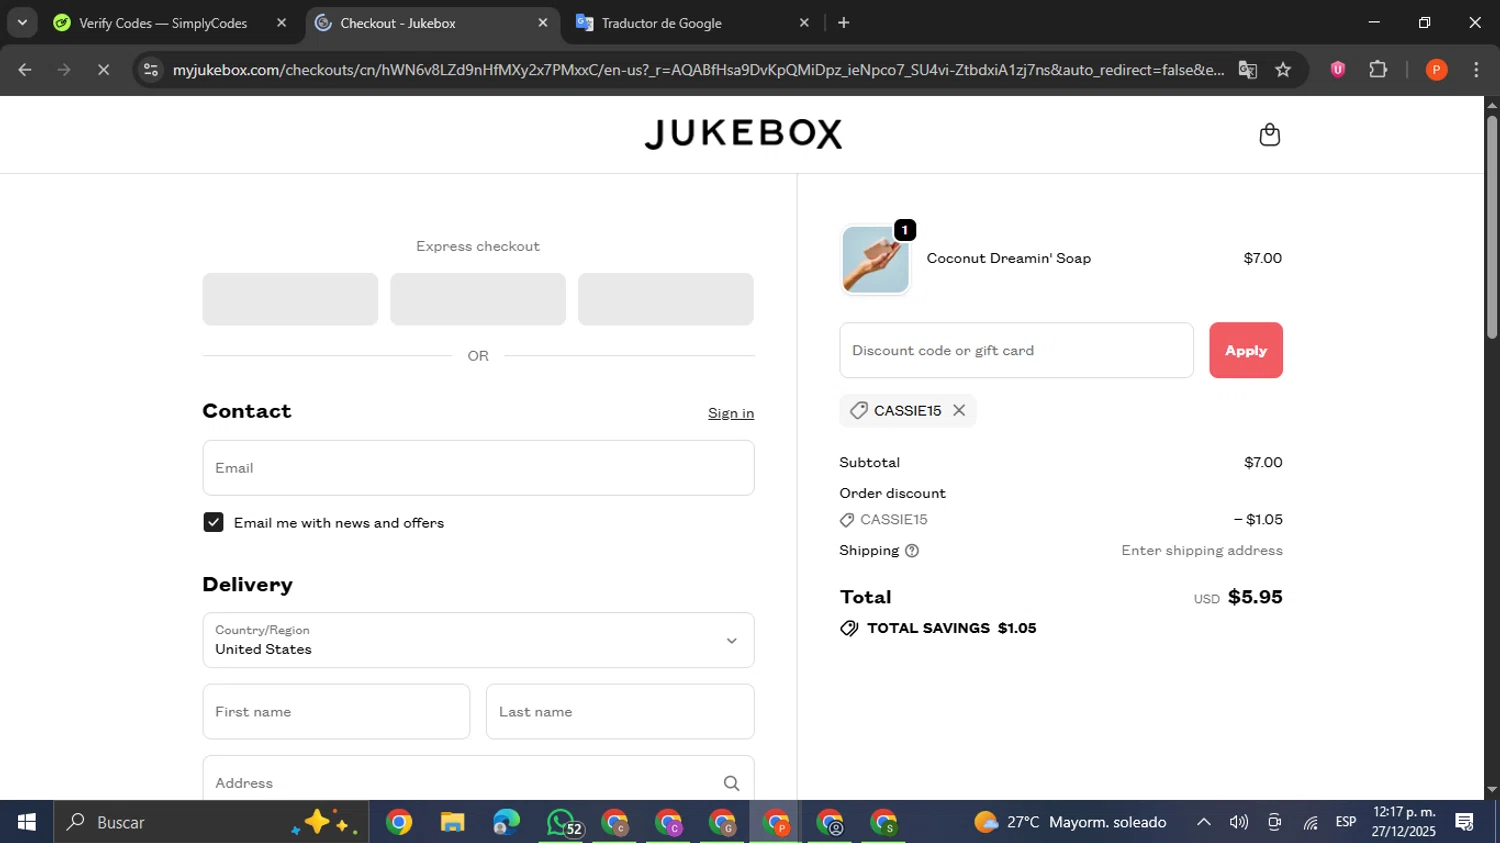1500x843 pixels.
Task: Open Microsoft Edge from the taskbar
Action: coord(506,822)
